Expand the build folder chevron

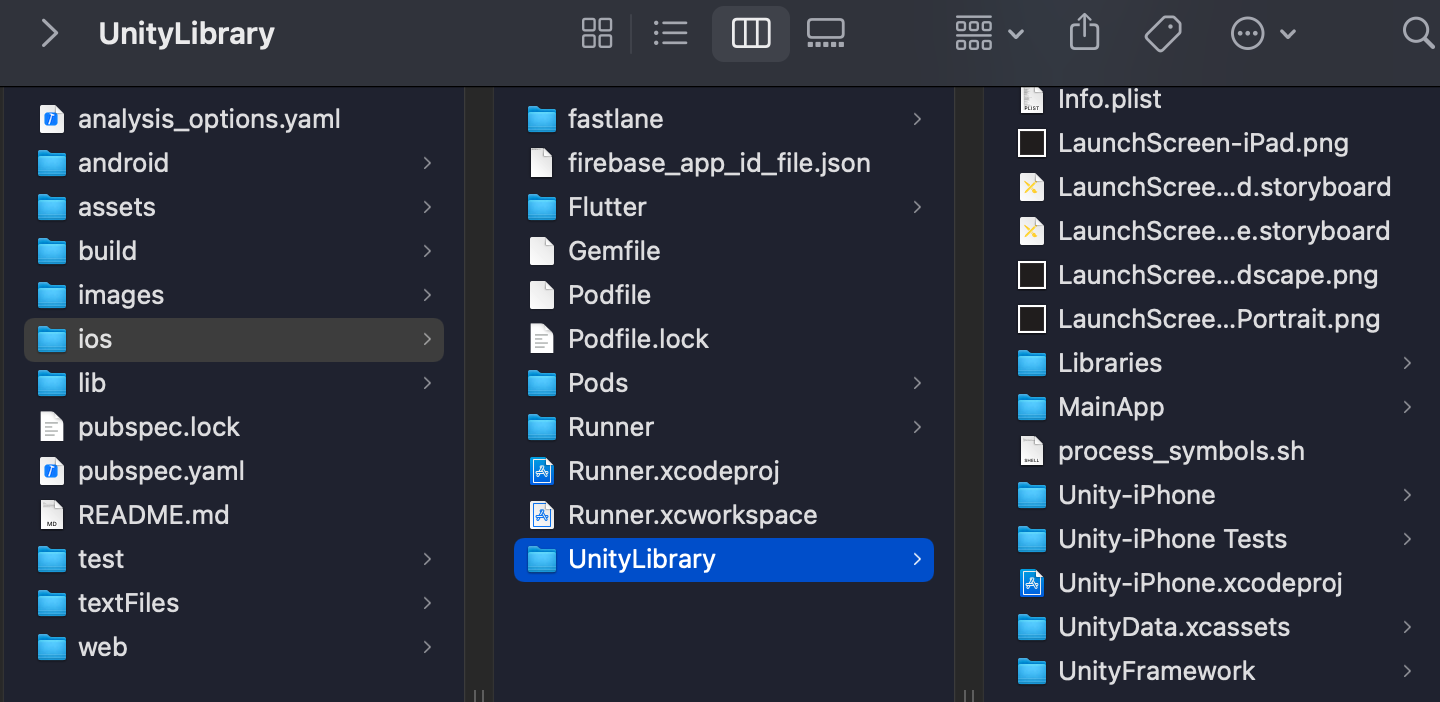(427, 251)
